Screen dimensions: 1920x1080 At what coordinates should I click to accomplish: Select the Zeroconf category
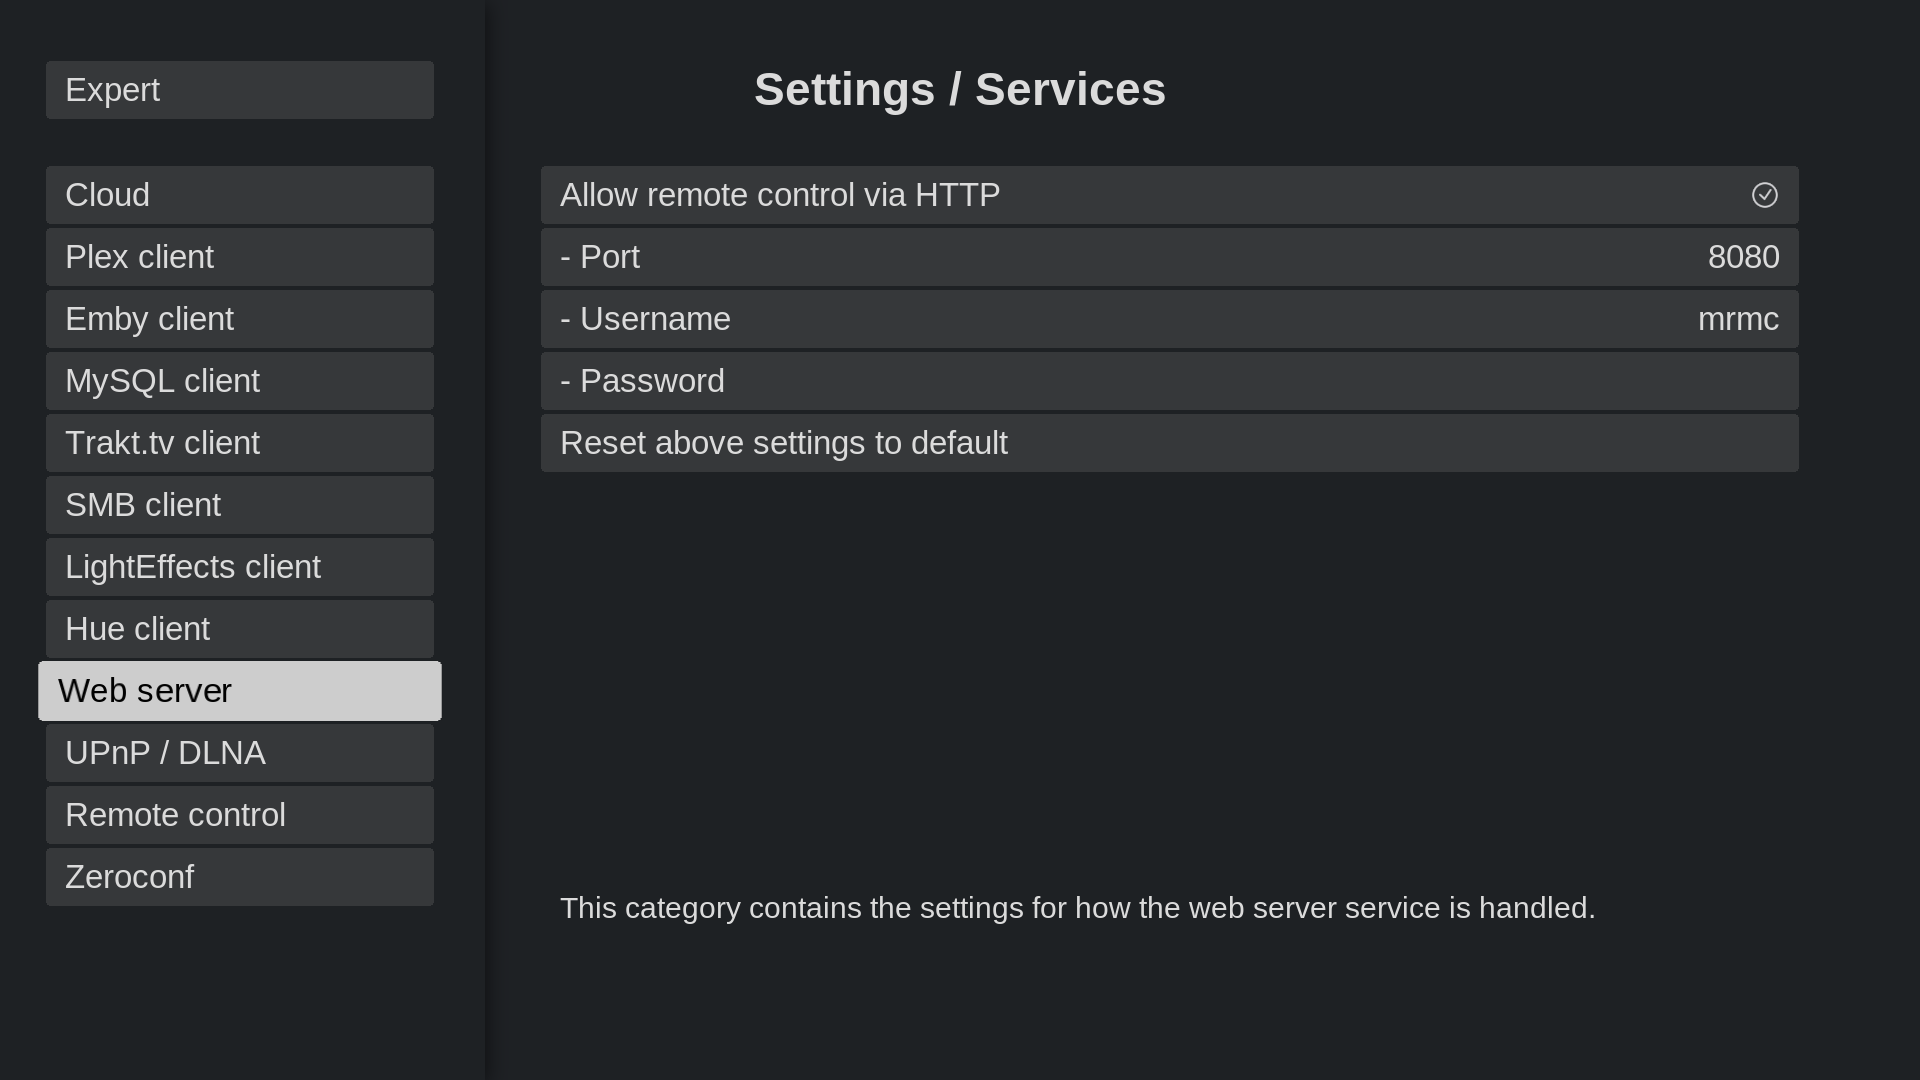[x=239, y=877]
